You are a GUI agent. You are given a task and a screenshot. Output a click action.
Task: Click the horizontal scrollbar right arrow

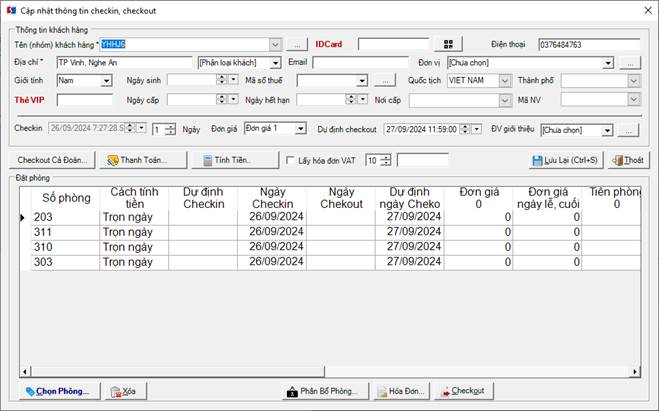635,371
